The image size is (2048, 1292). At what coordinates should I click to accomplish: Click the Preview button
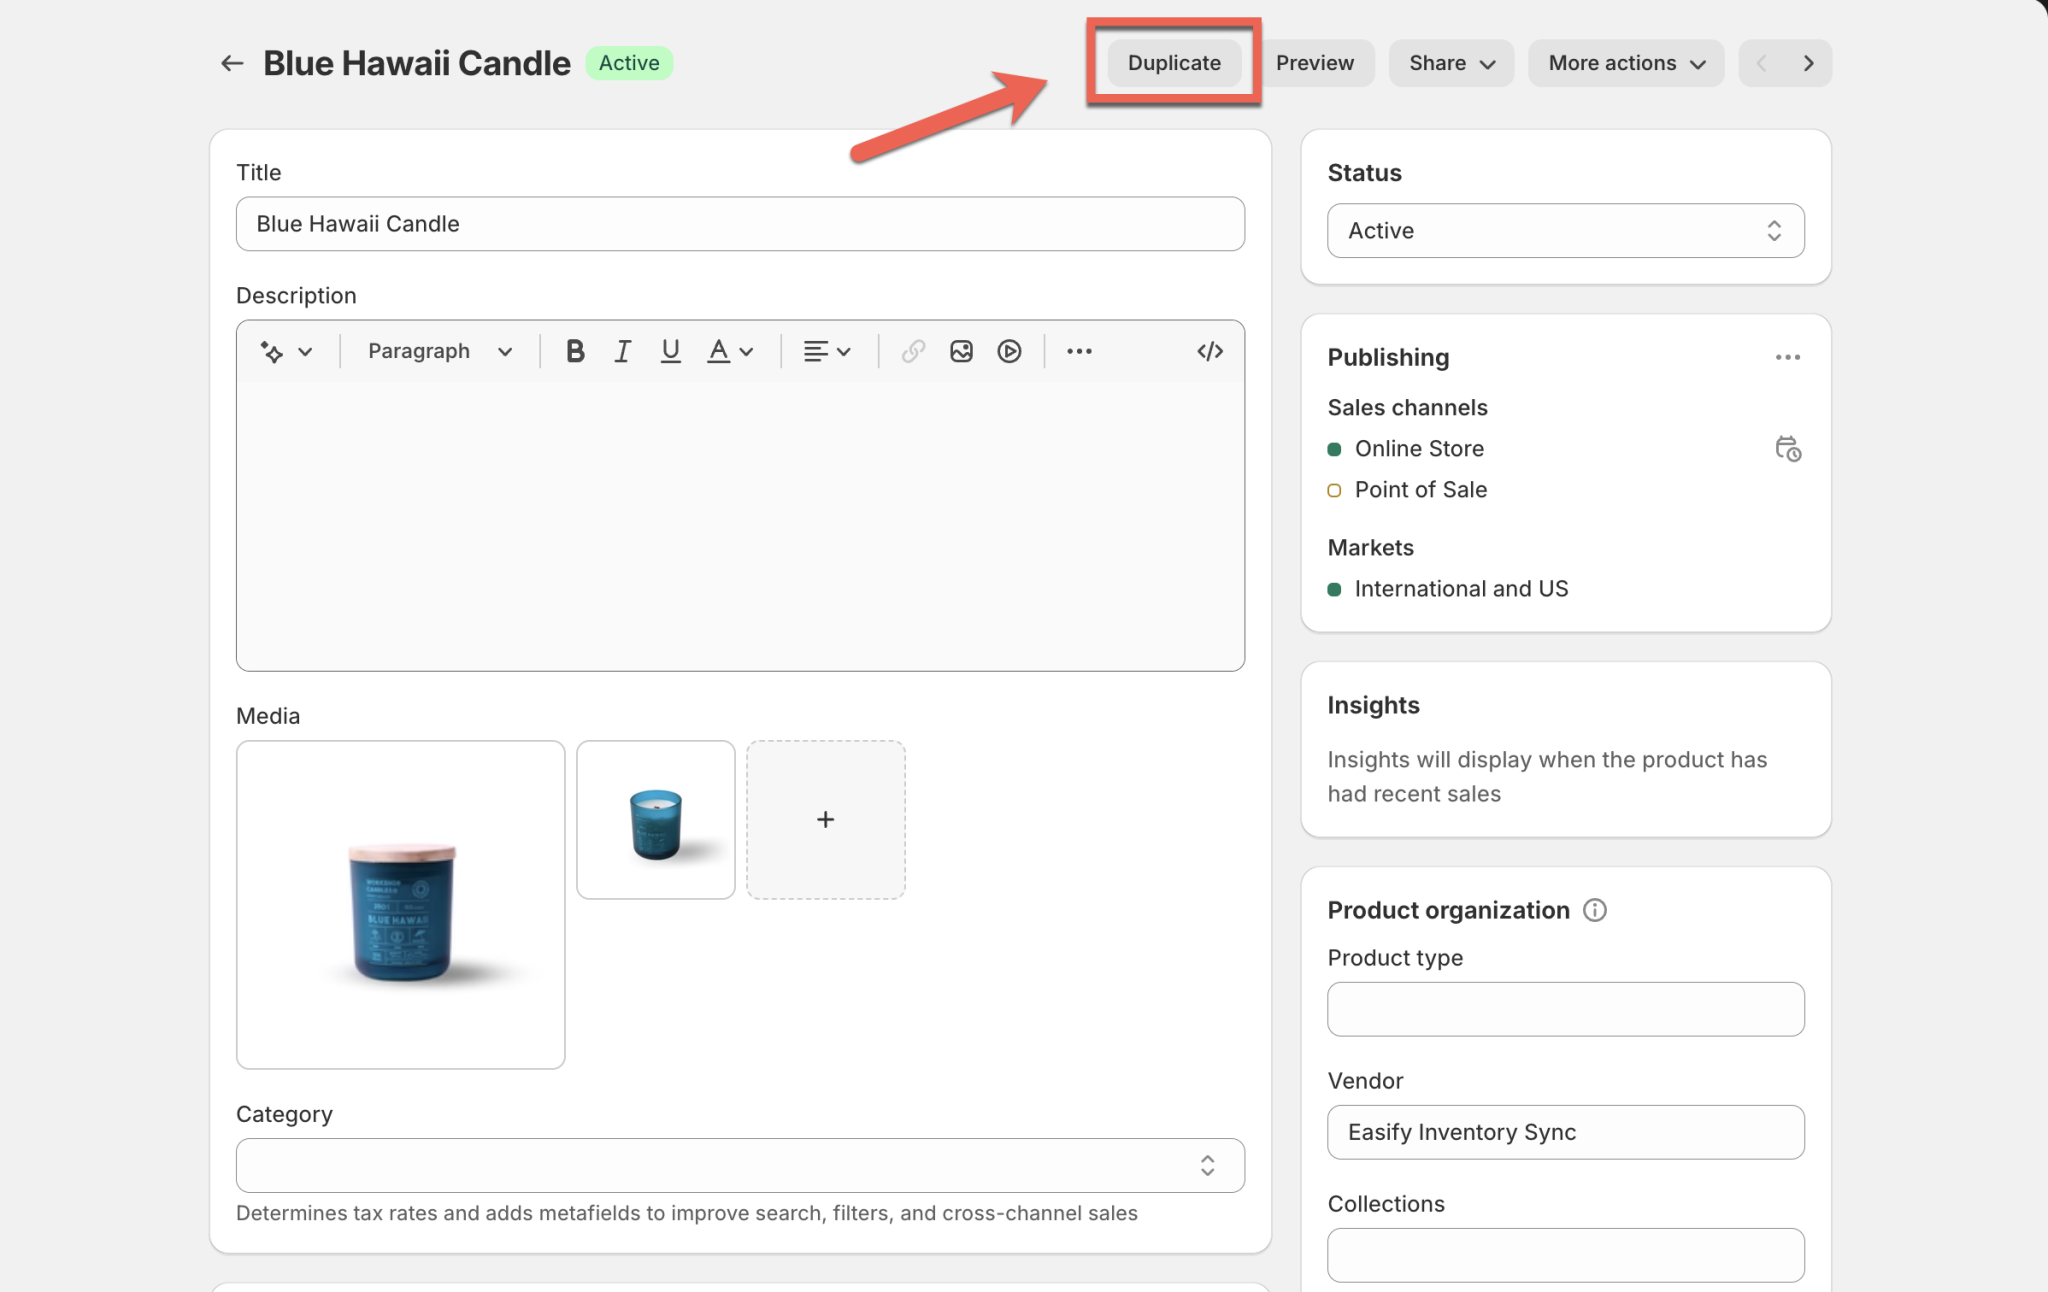[1315, 63]
